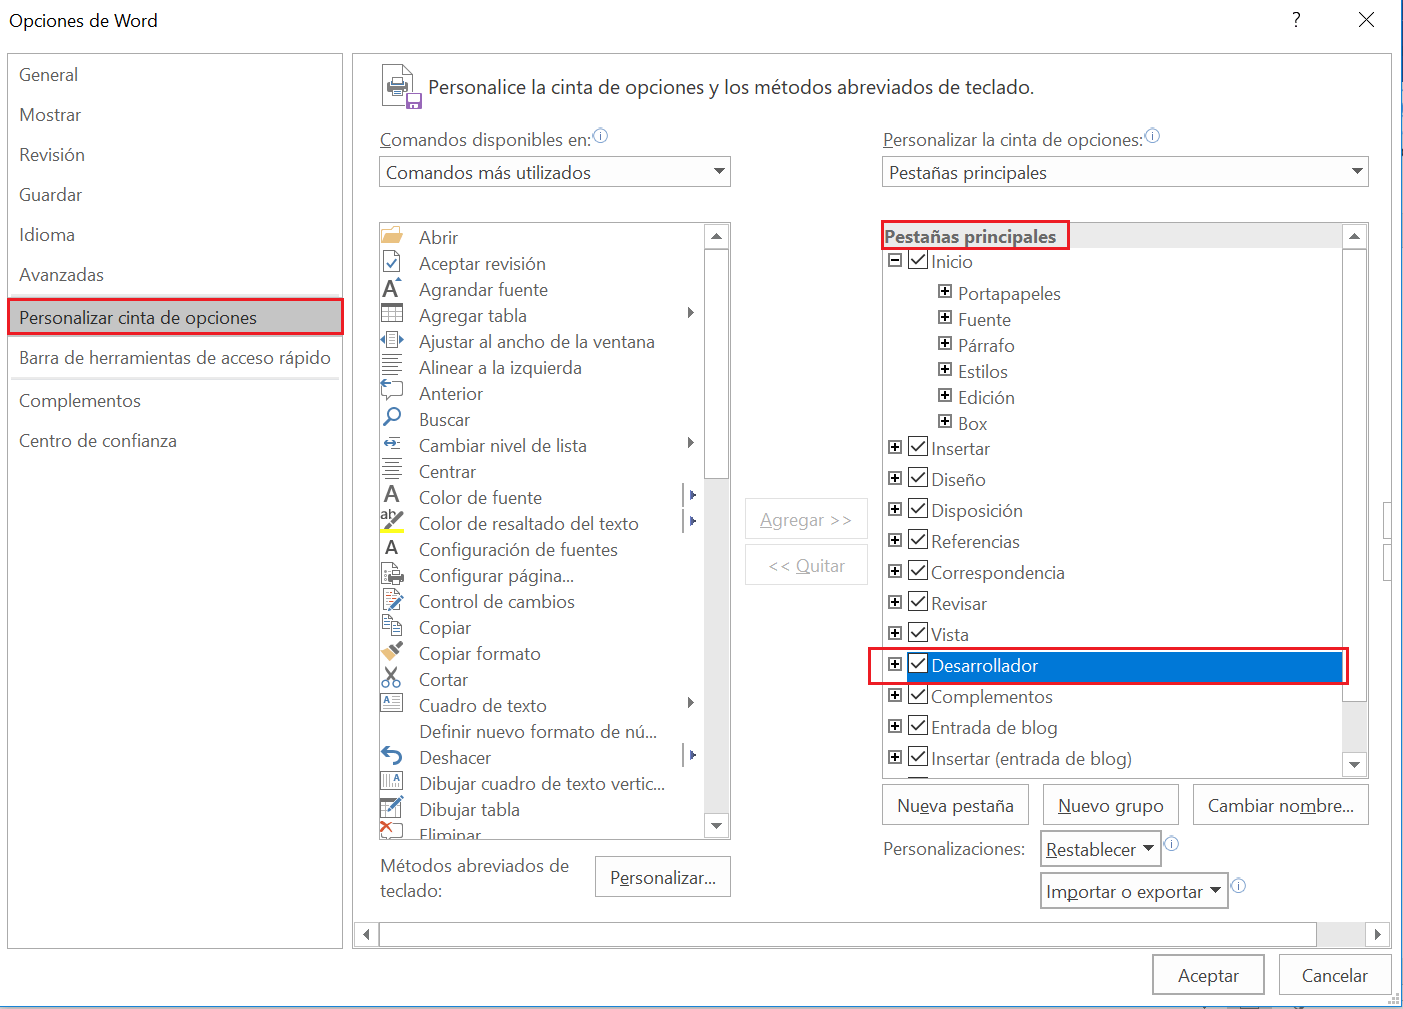Click the Cortar scissors icon
Viewport: 1403px width, 1009px height.
coord(393,678)
